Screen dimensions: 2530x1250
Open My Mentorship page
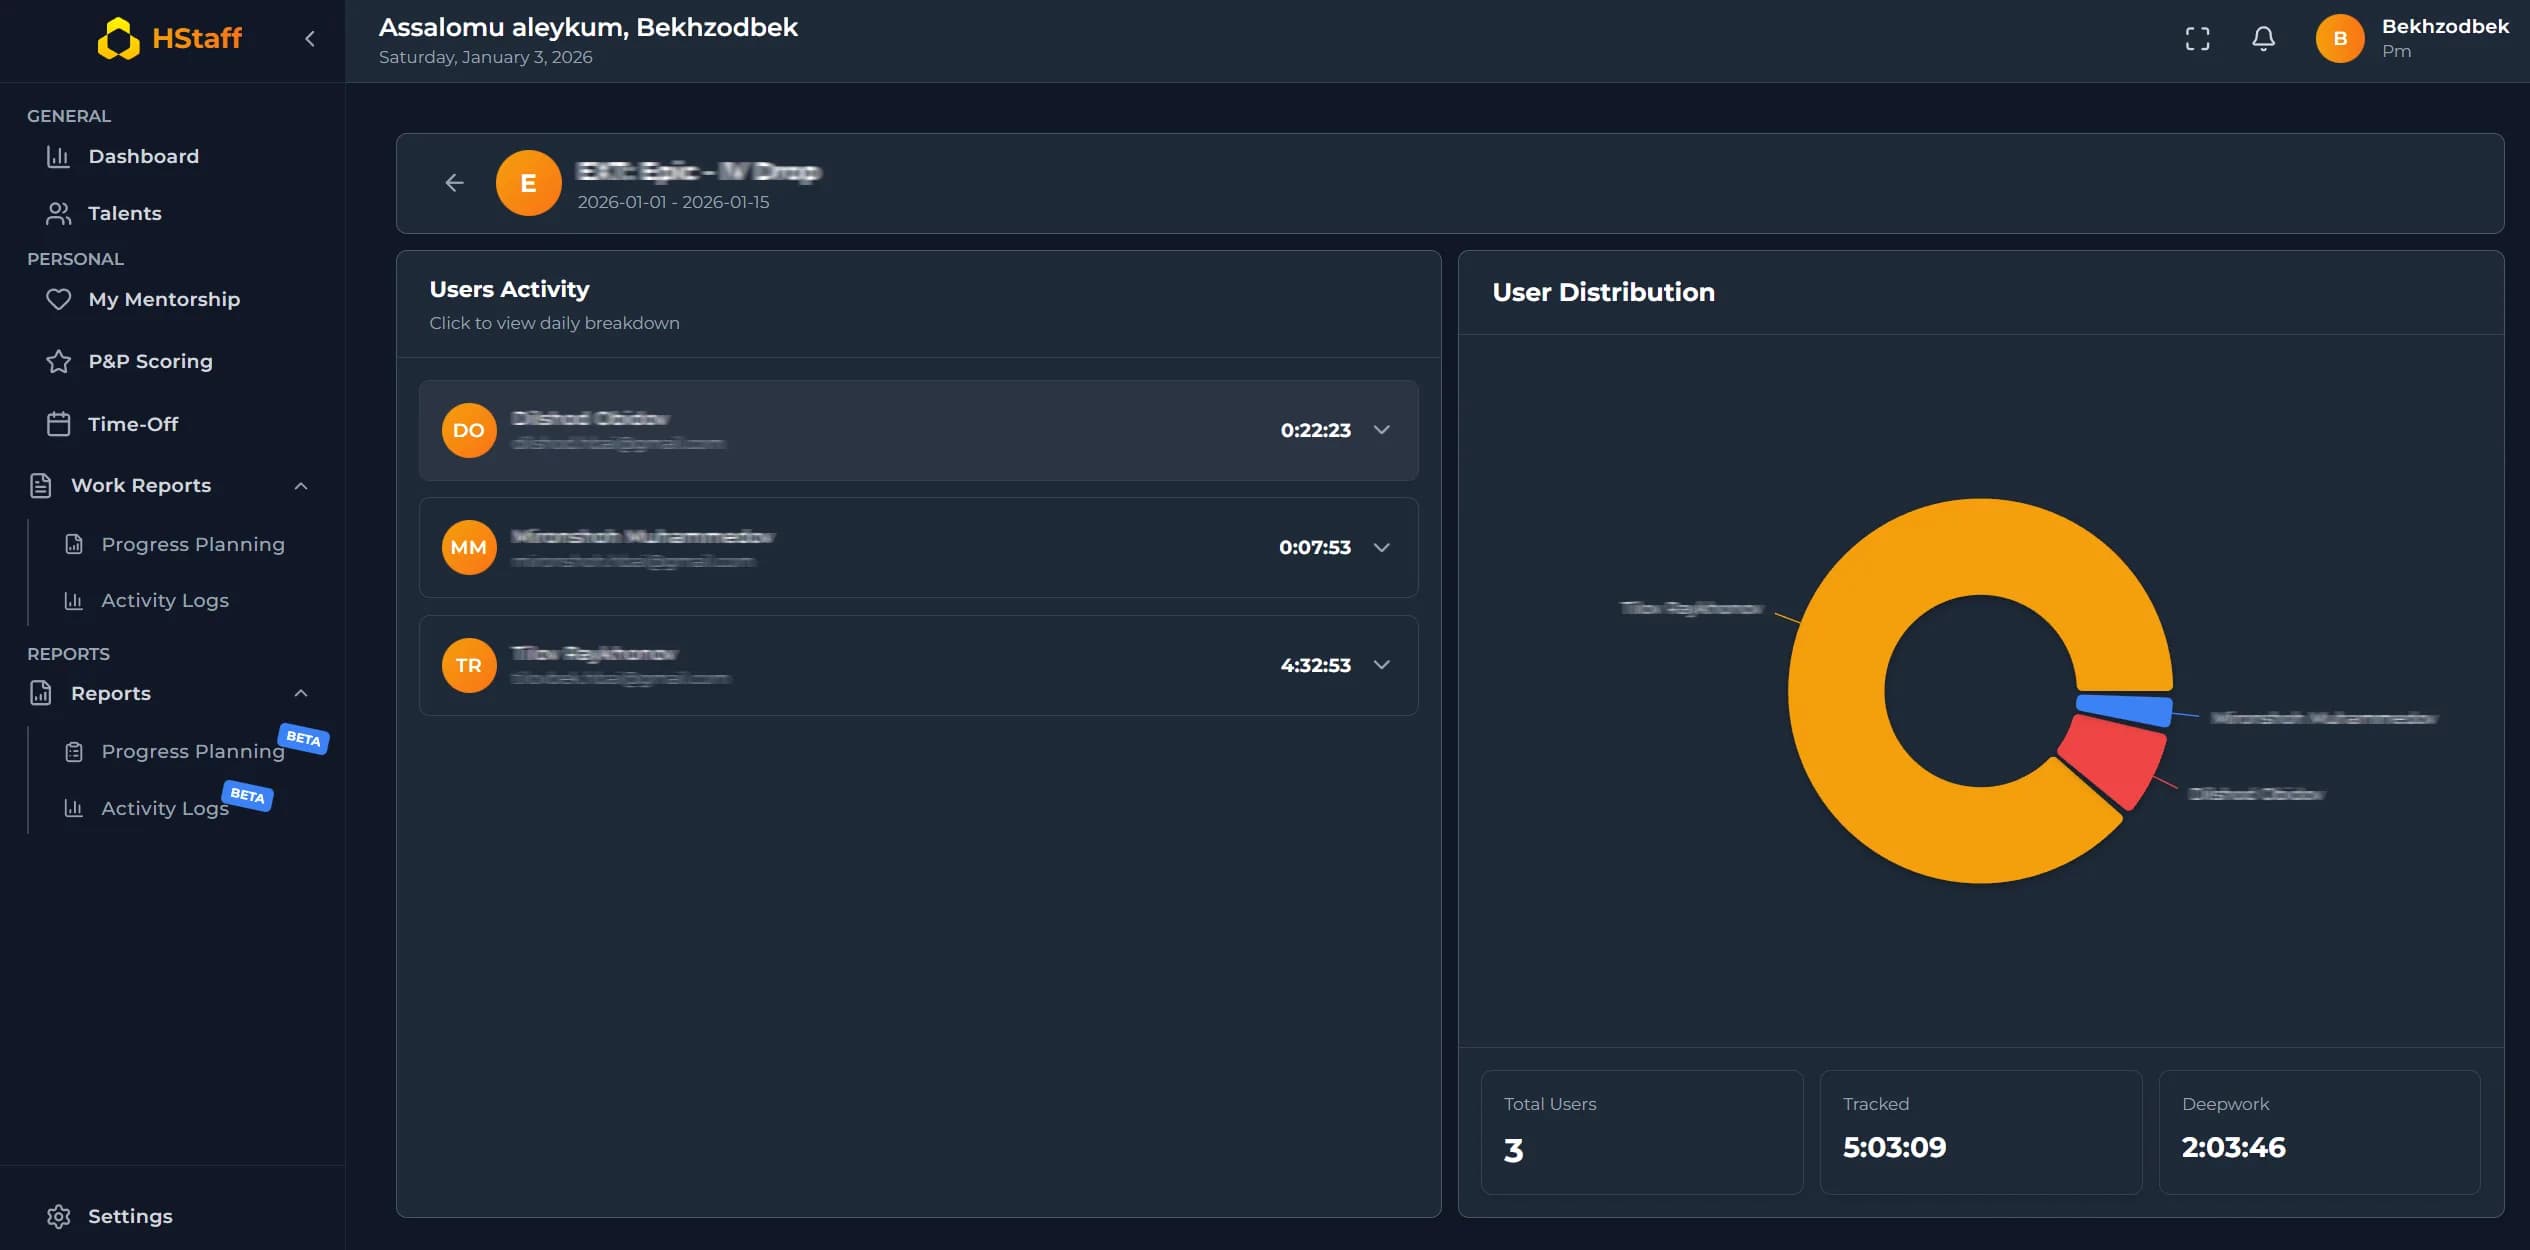coord(164,299)
